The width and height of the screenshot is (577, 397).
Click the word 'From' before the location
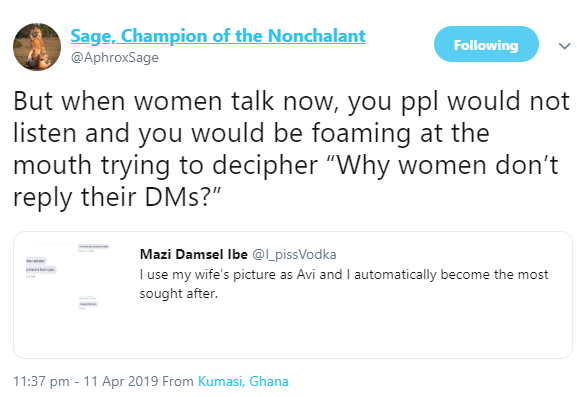point(178,381)
